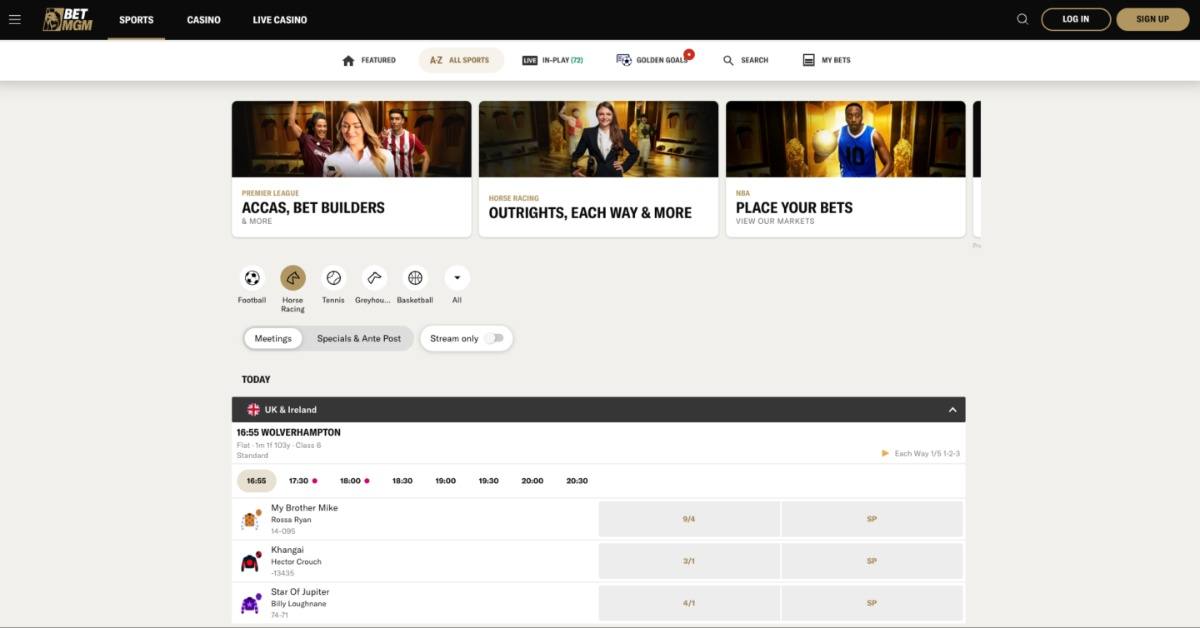Screen dimensions: 1200x628
Task: Click the Sign Up button
Action: click(x=1153, y=19)
